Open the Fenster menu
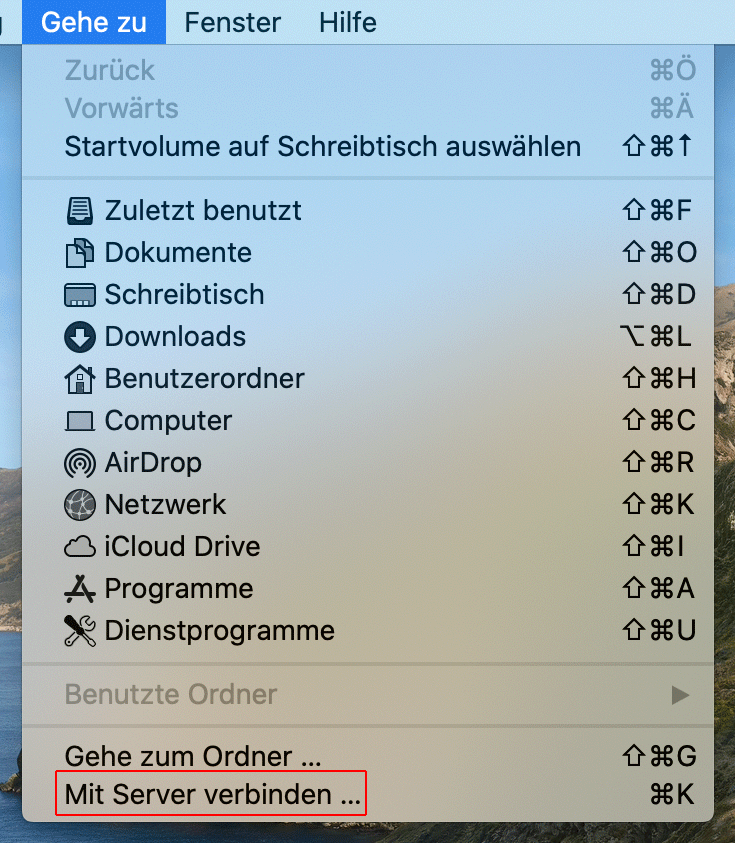Viewport: 735px width, 843px height. coord(232,23)
